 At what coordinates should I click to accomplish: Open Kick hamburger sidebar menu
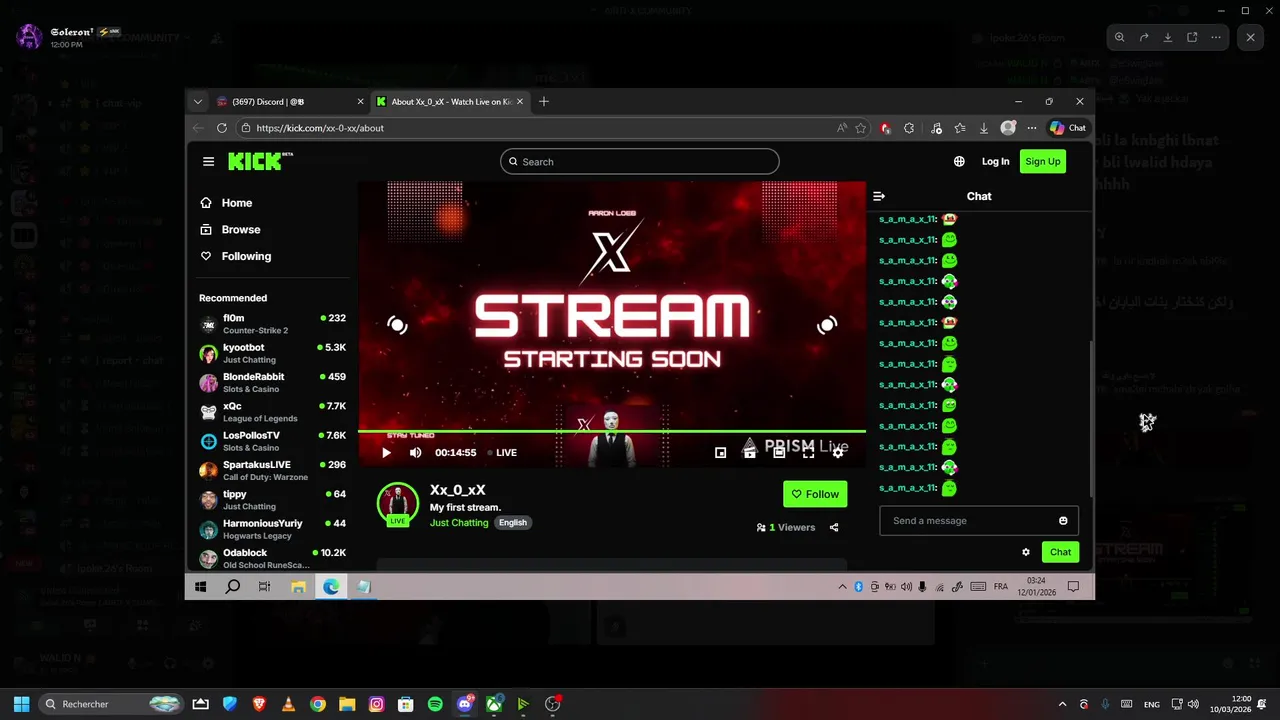[x=208, y=161]
